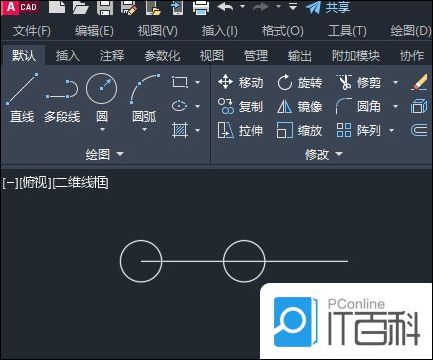The height and width of the screenshot is (360, 433).
Task: Open the 绘图(D) menu
Action: click(x=411, y=31)
